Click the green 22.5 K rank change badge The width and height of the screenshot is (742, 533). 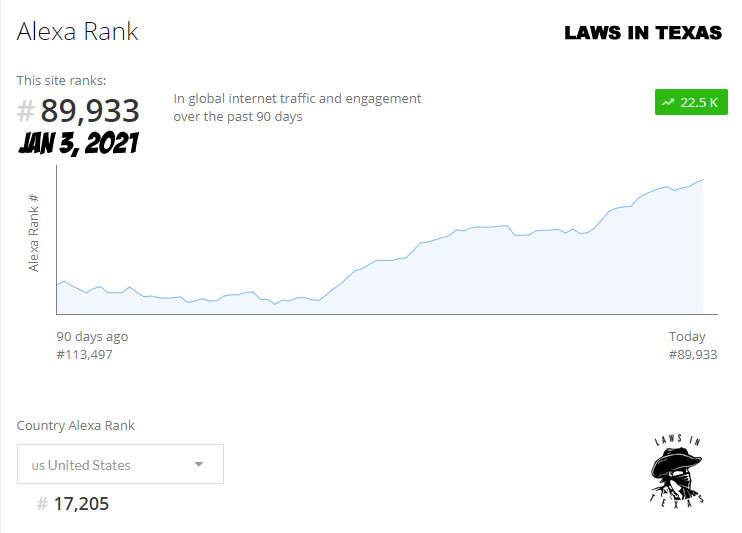pyautogui.click(x=691, y=102)
